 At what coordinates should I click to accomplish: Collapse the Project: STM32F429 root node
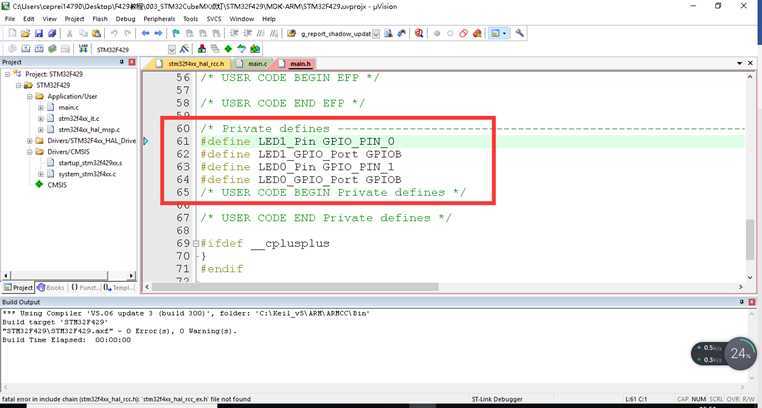click(x=8, y=74)
